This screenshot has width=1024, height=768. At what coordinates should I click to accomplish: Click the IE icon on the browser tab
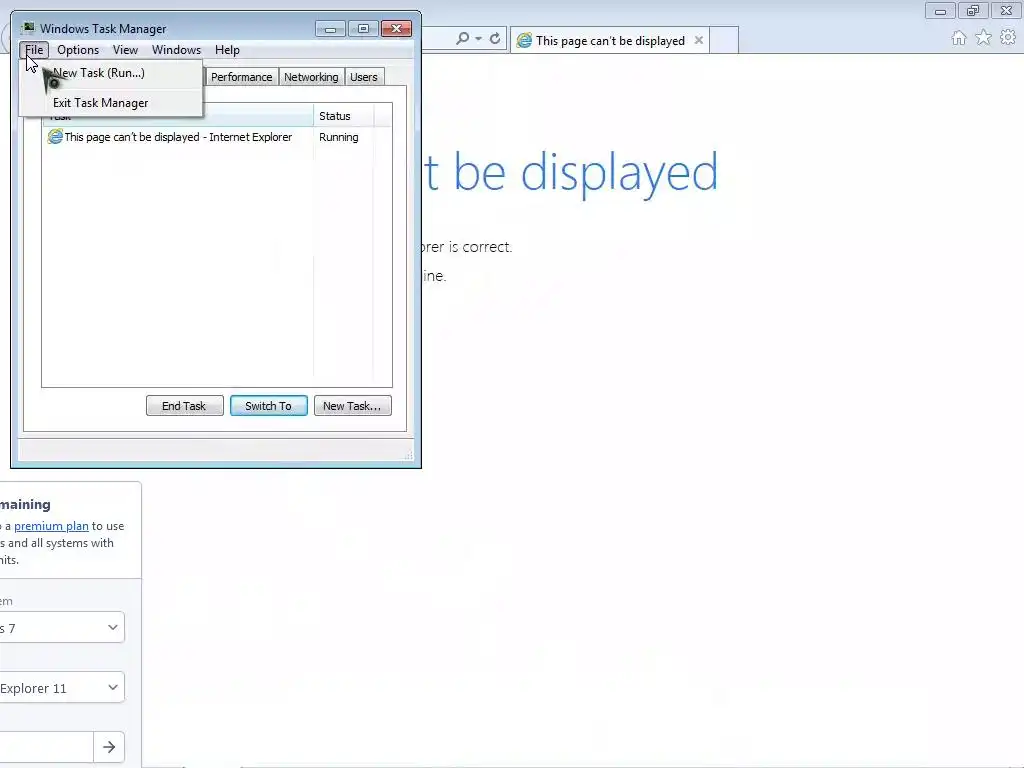[x=524, y=40]
